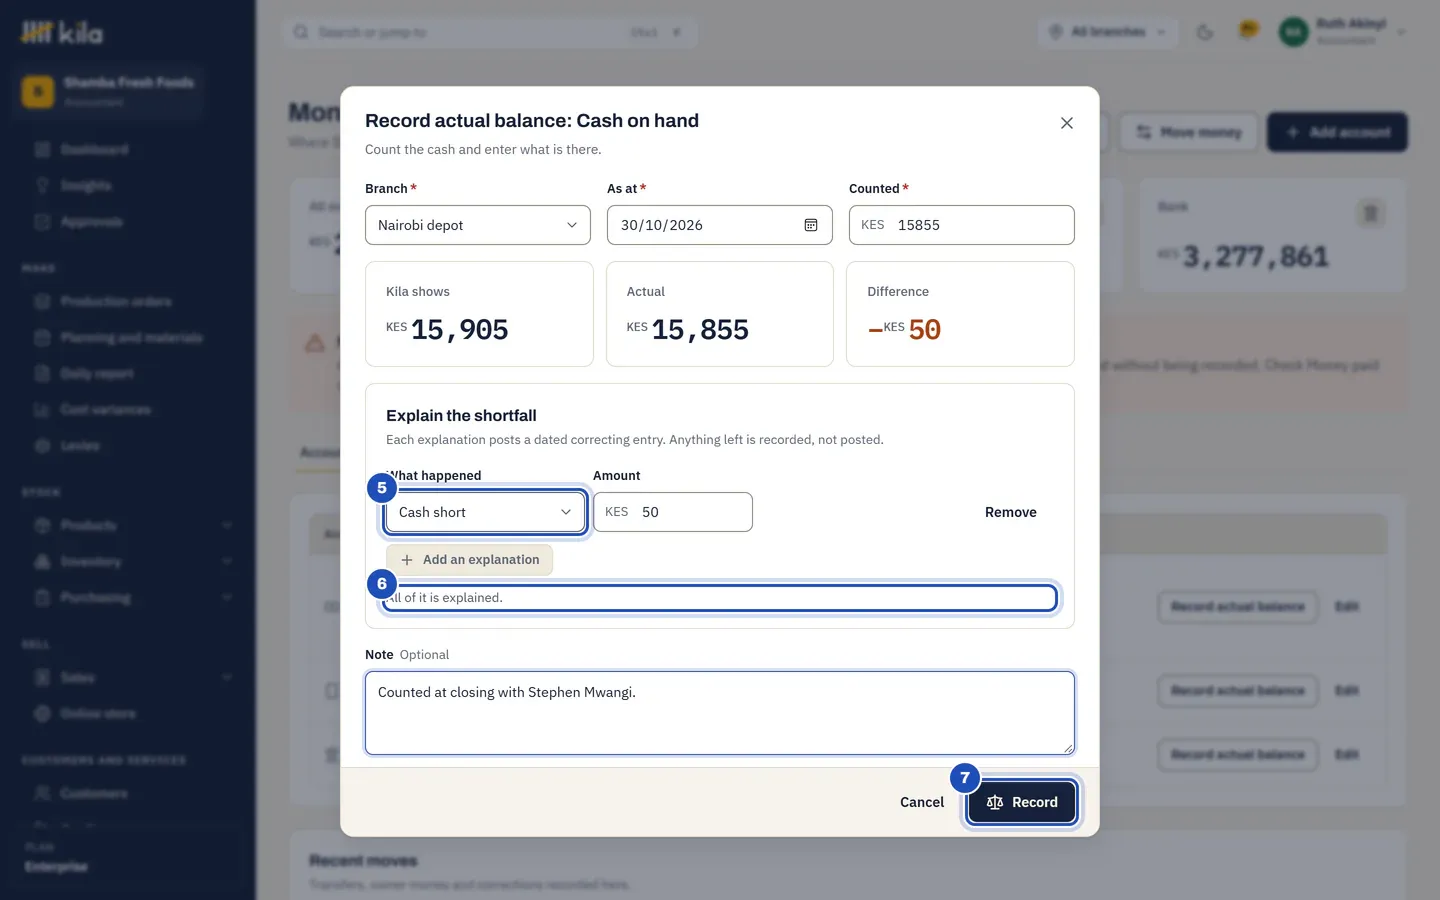Screen dimensions: 1440x900
Task: Focus the Counted amount field
Action: (962, 225)
